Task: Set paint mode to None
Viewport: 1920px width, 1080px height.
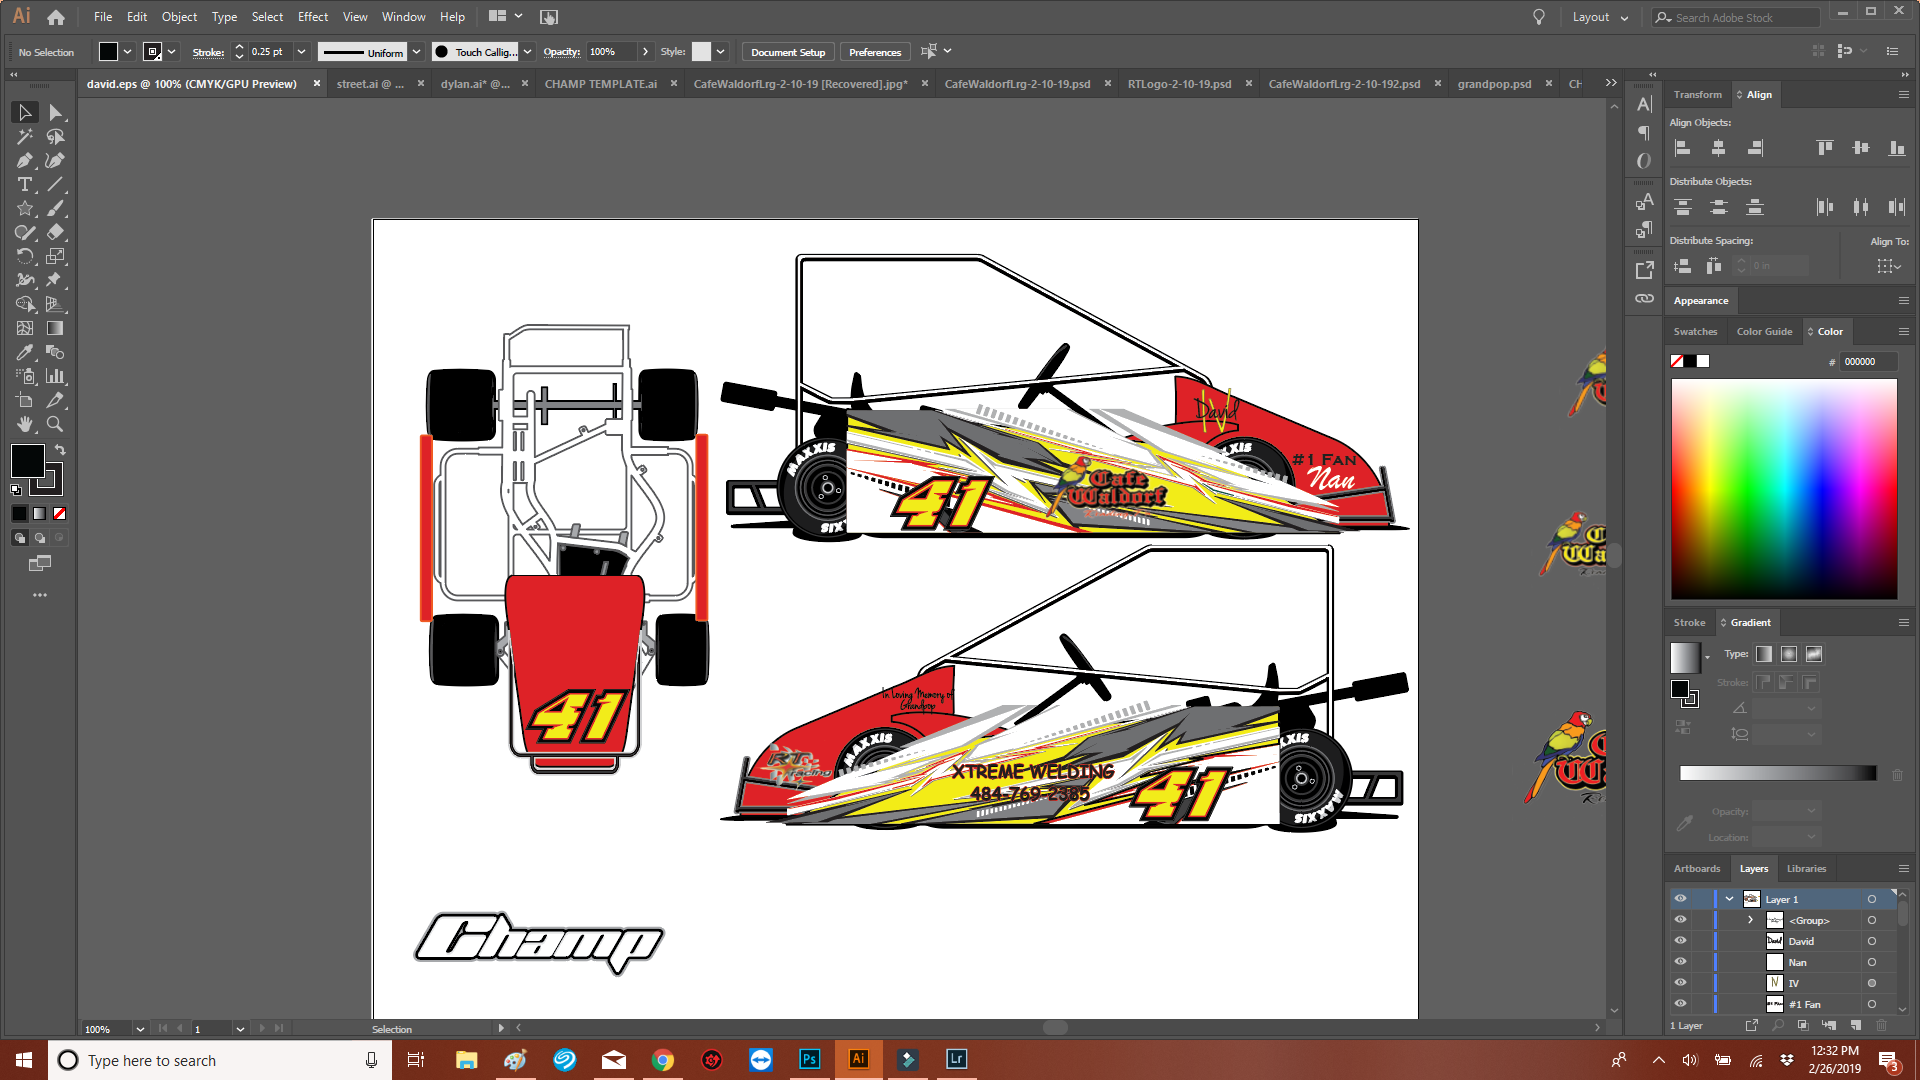Action: [x=59, y=513]
